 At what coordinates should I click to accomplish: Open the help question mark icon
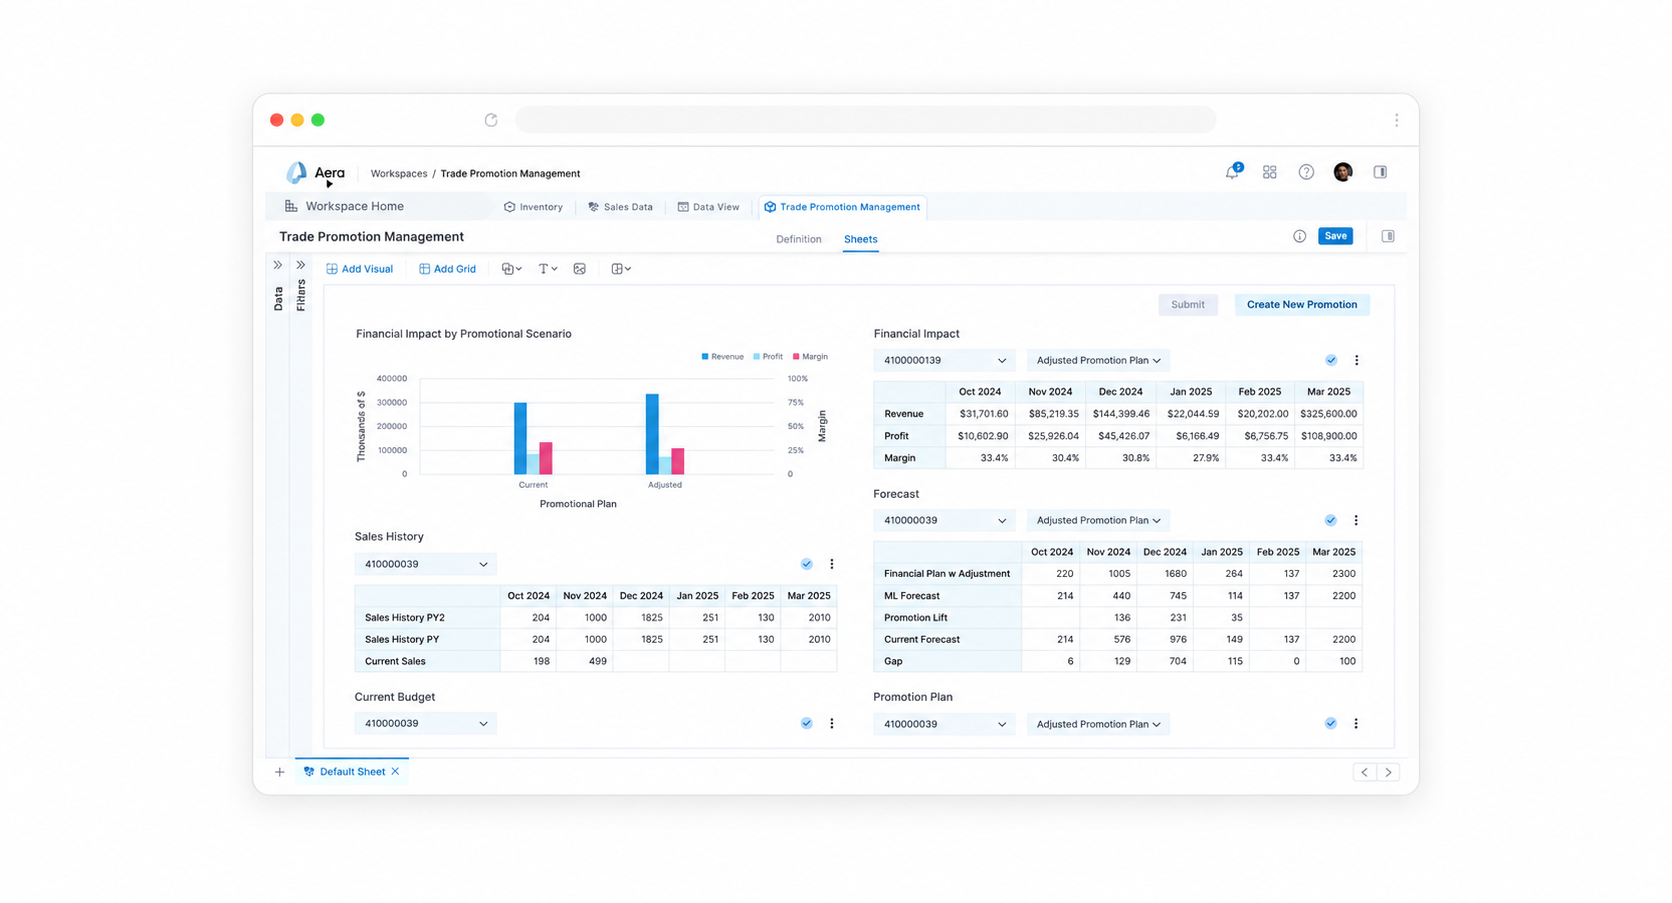[1306, 172]
